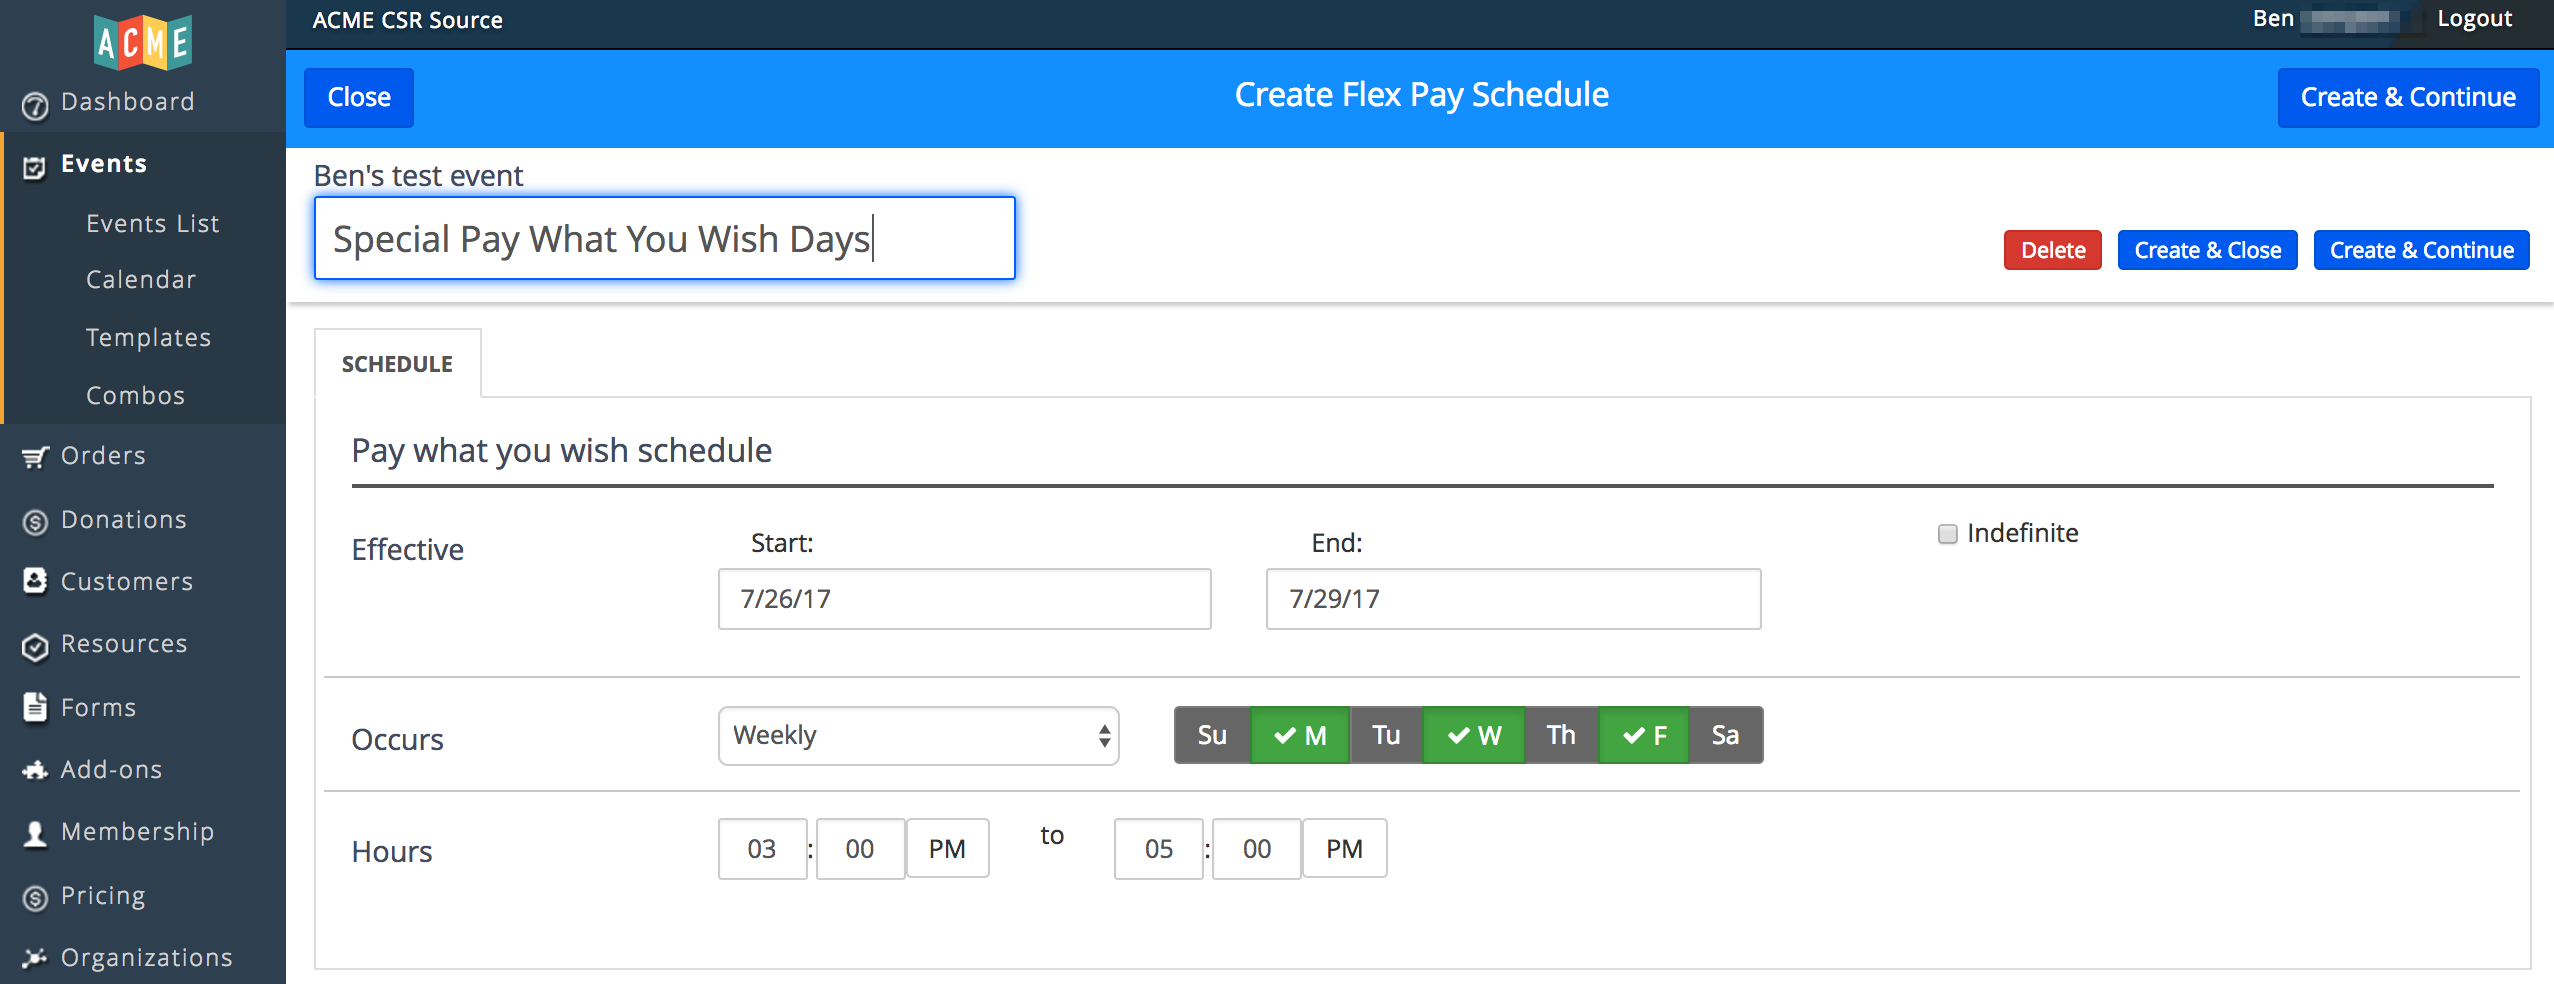
Task: Delete this flex pay schedule
Action: [x=2051, y=250]
